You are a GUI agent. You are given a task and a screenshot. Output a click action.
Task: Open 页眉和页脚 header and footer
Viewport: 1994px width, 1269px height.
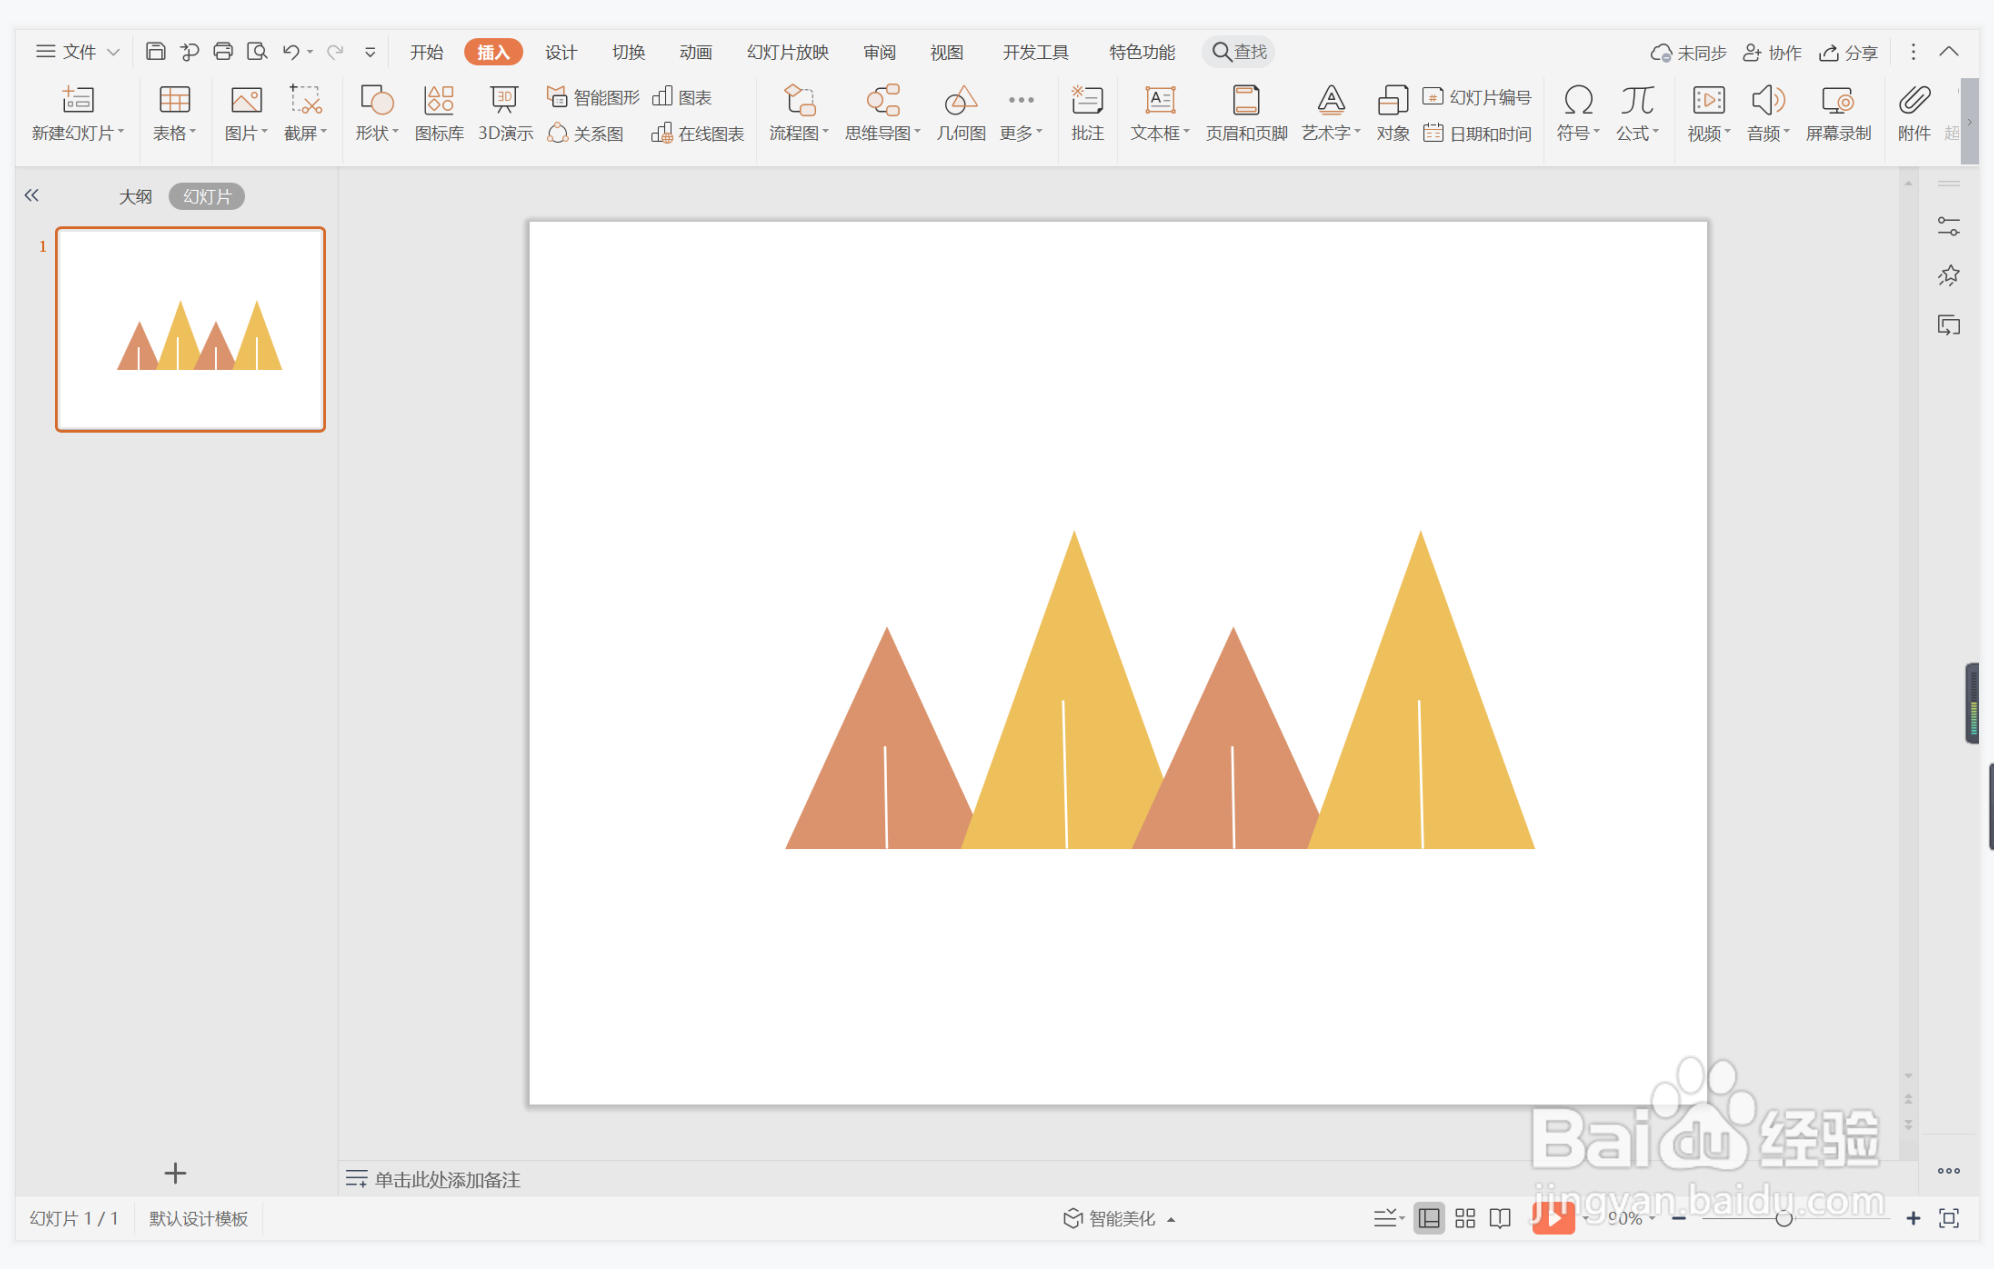[1246, 113]
